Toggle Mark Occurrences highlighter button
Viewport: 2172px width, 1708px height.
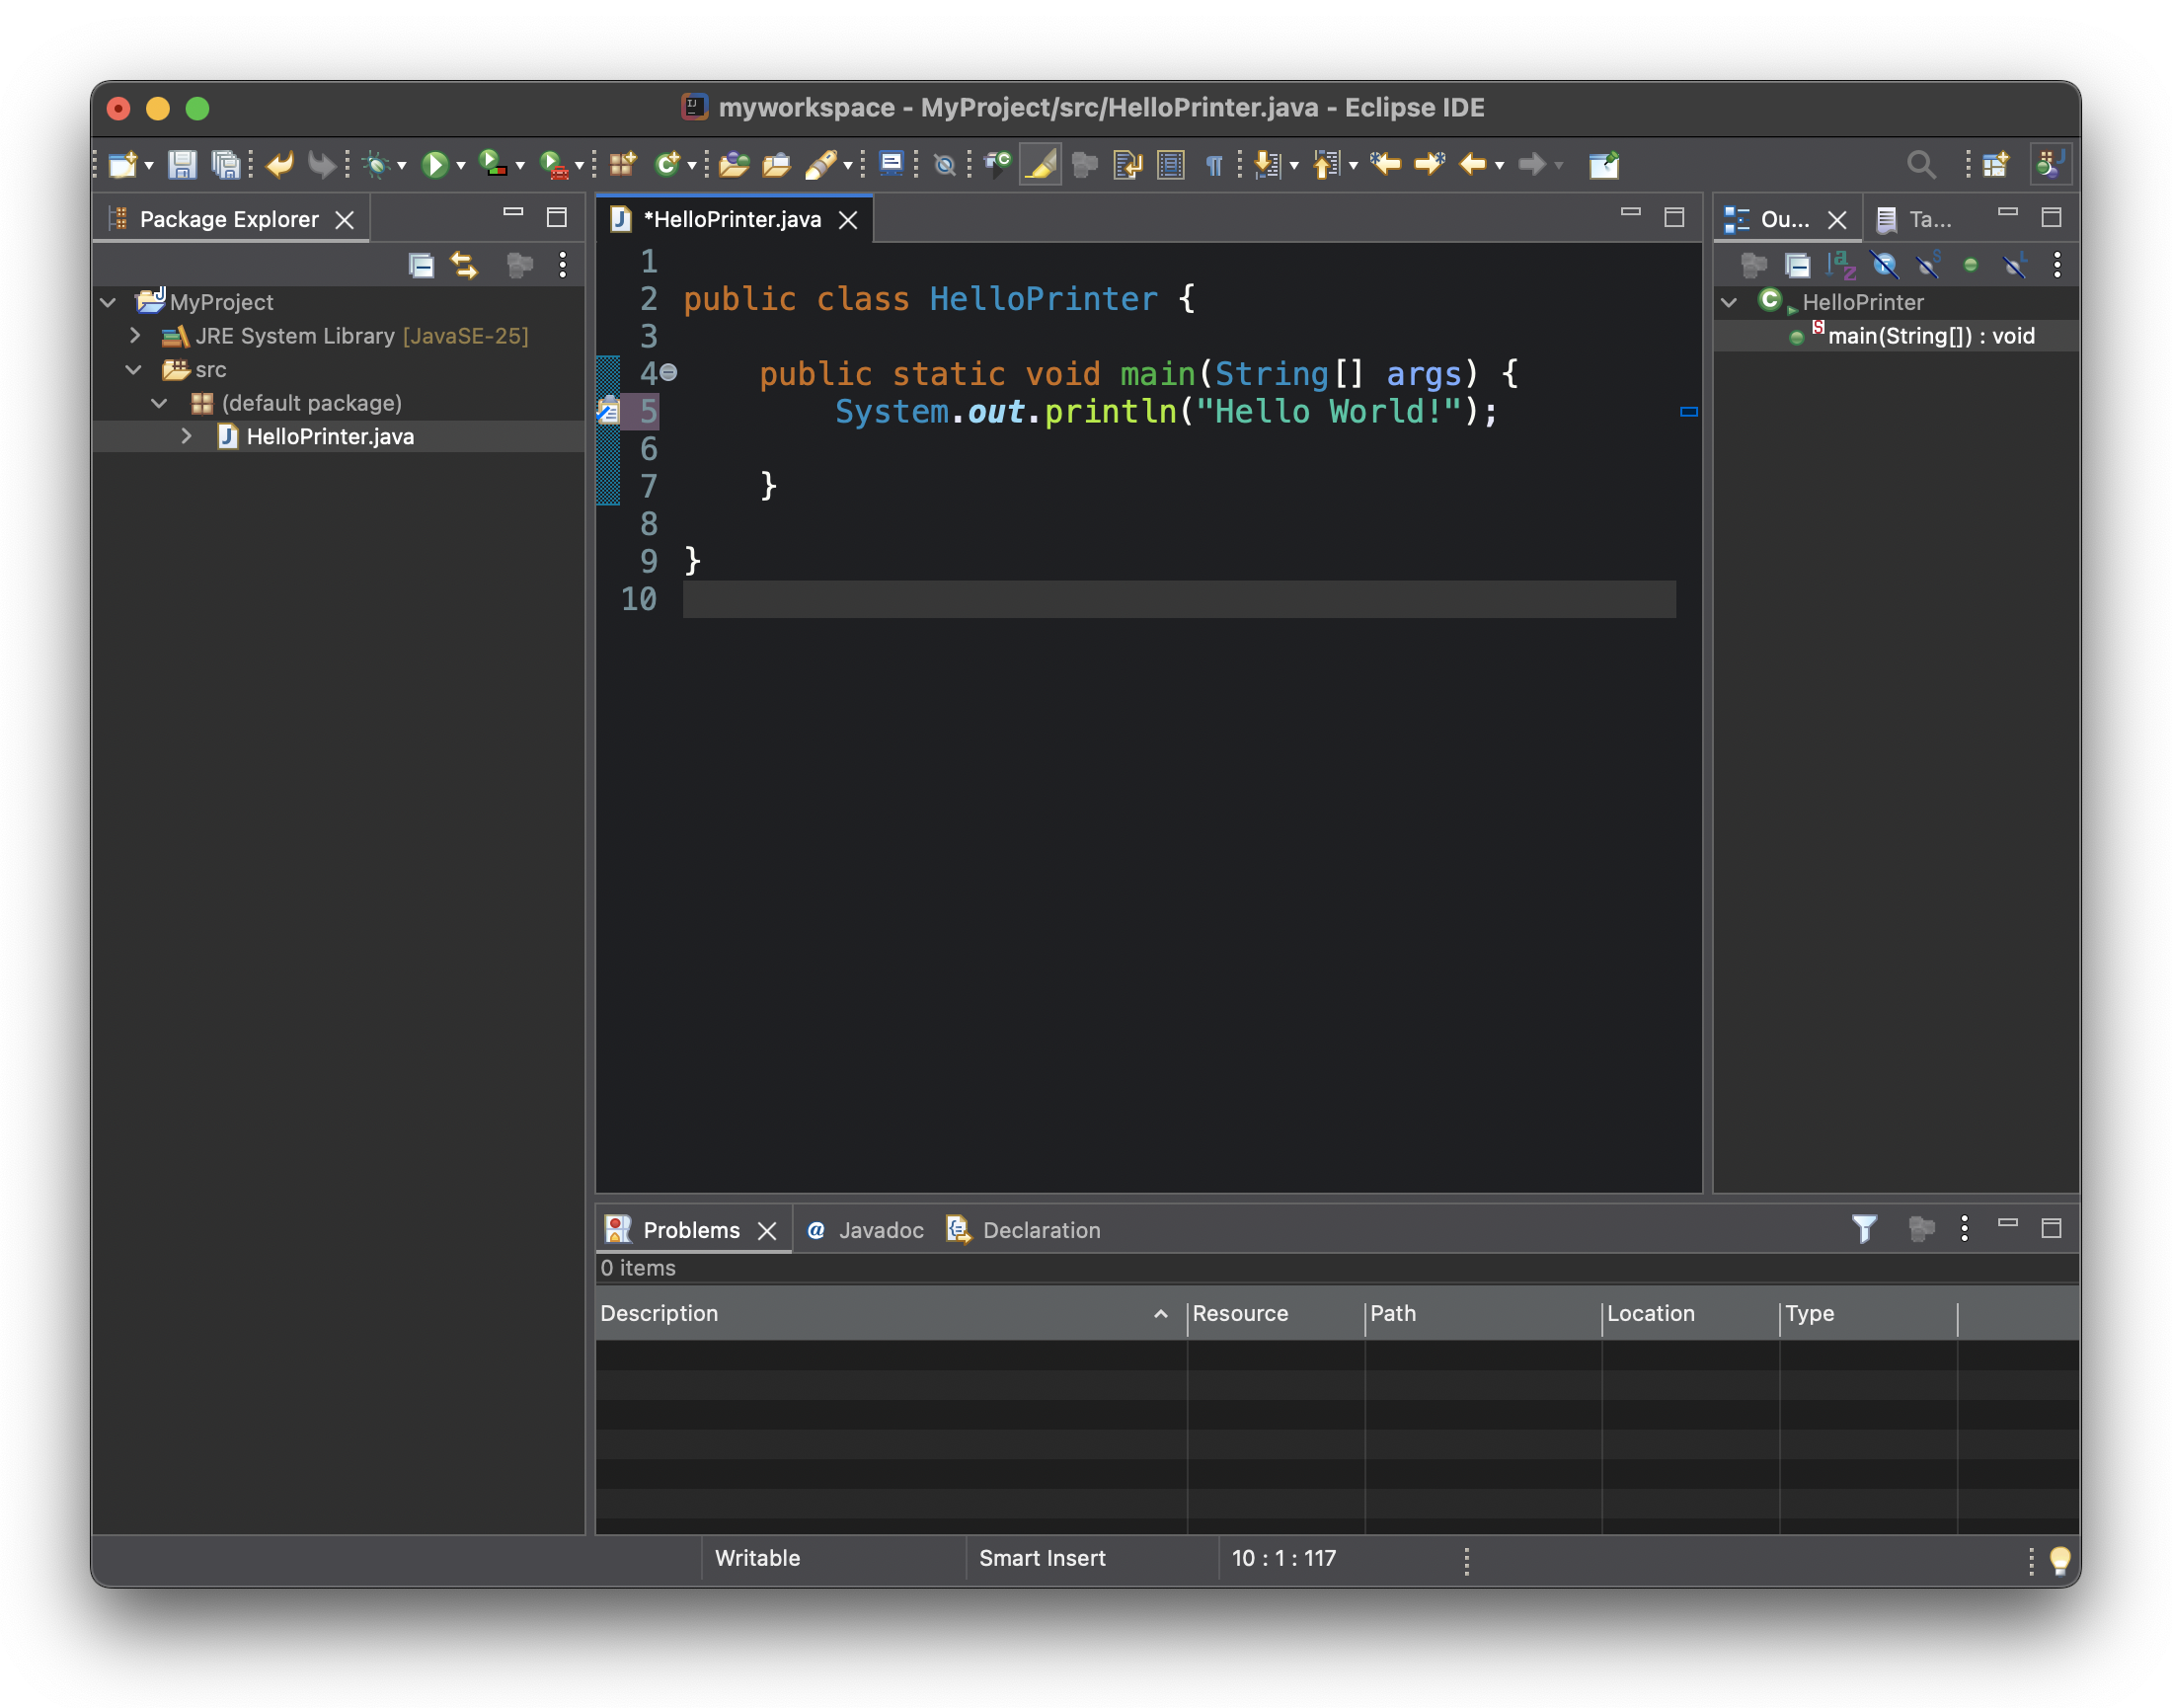1040,164
